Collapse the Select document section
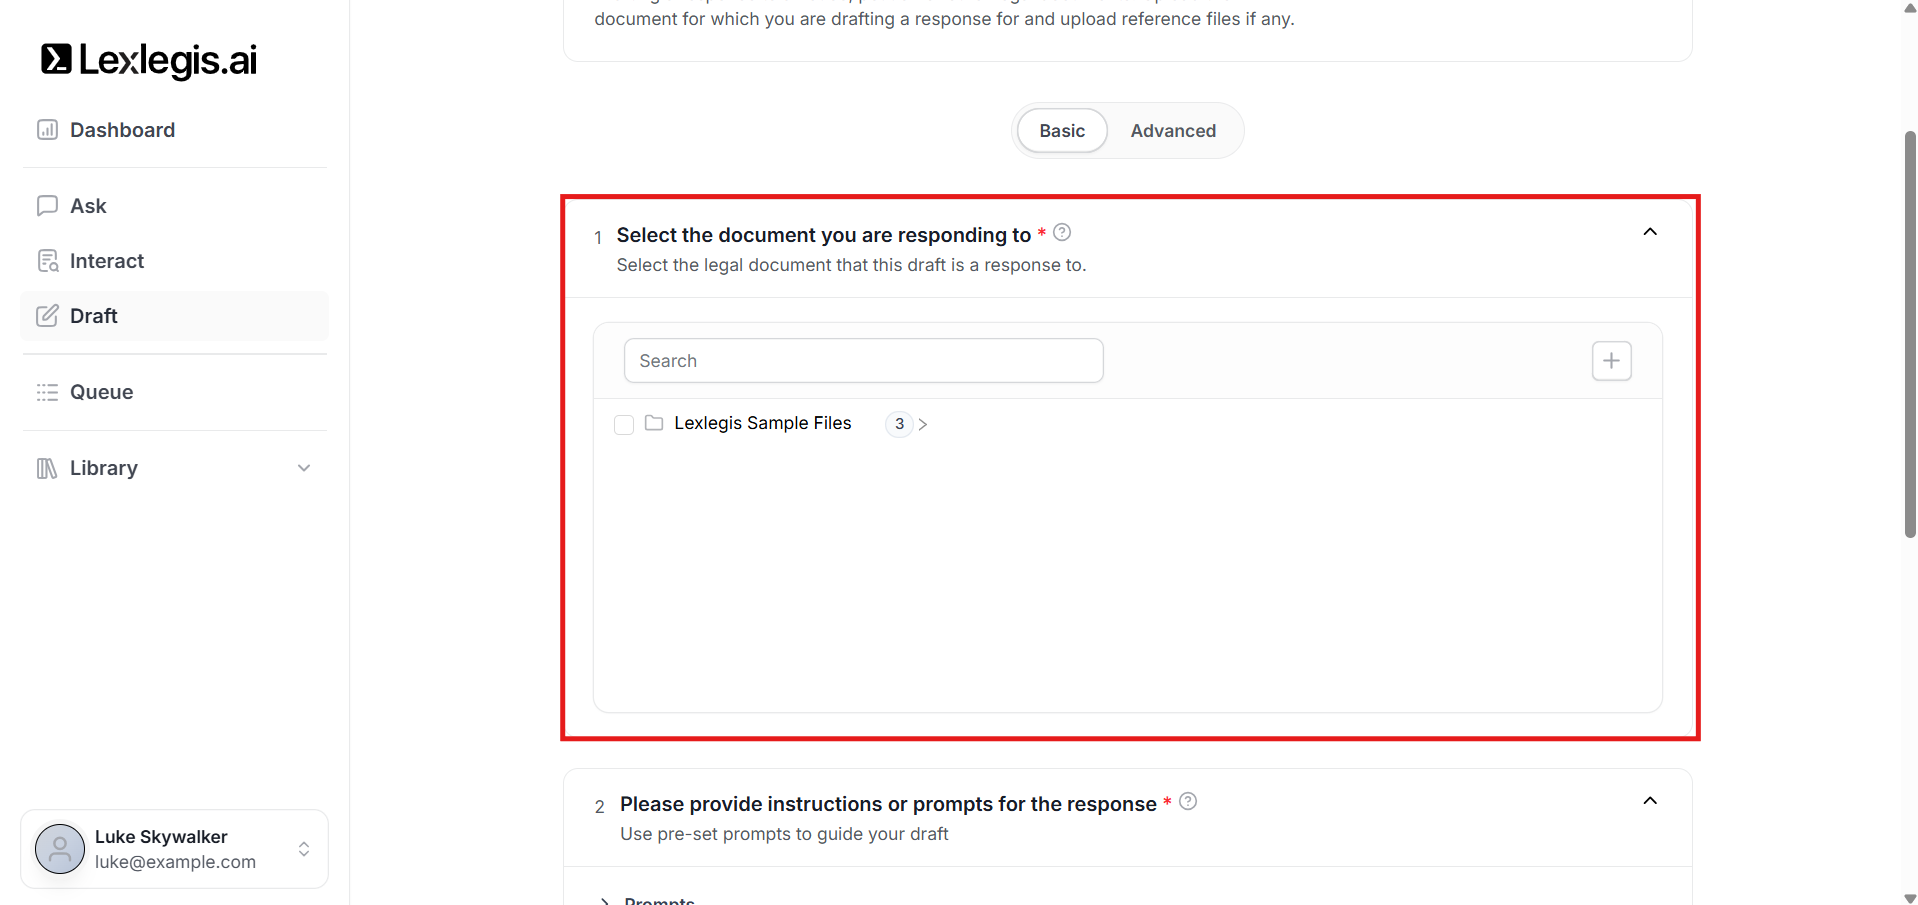This screenshot has height=905, width=1918. (x=1650, y=232)
